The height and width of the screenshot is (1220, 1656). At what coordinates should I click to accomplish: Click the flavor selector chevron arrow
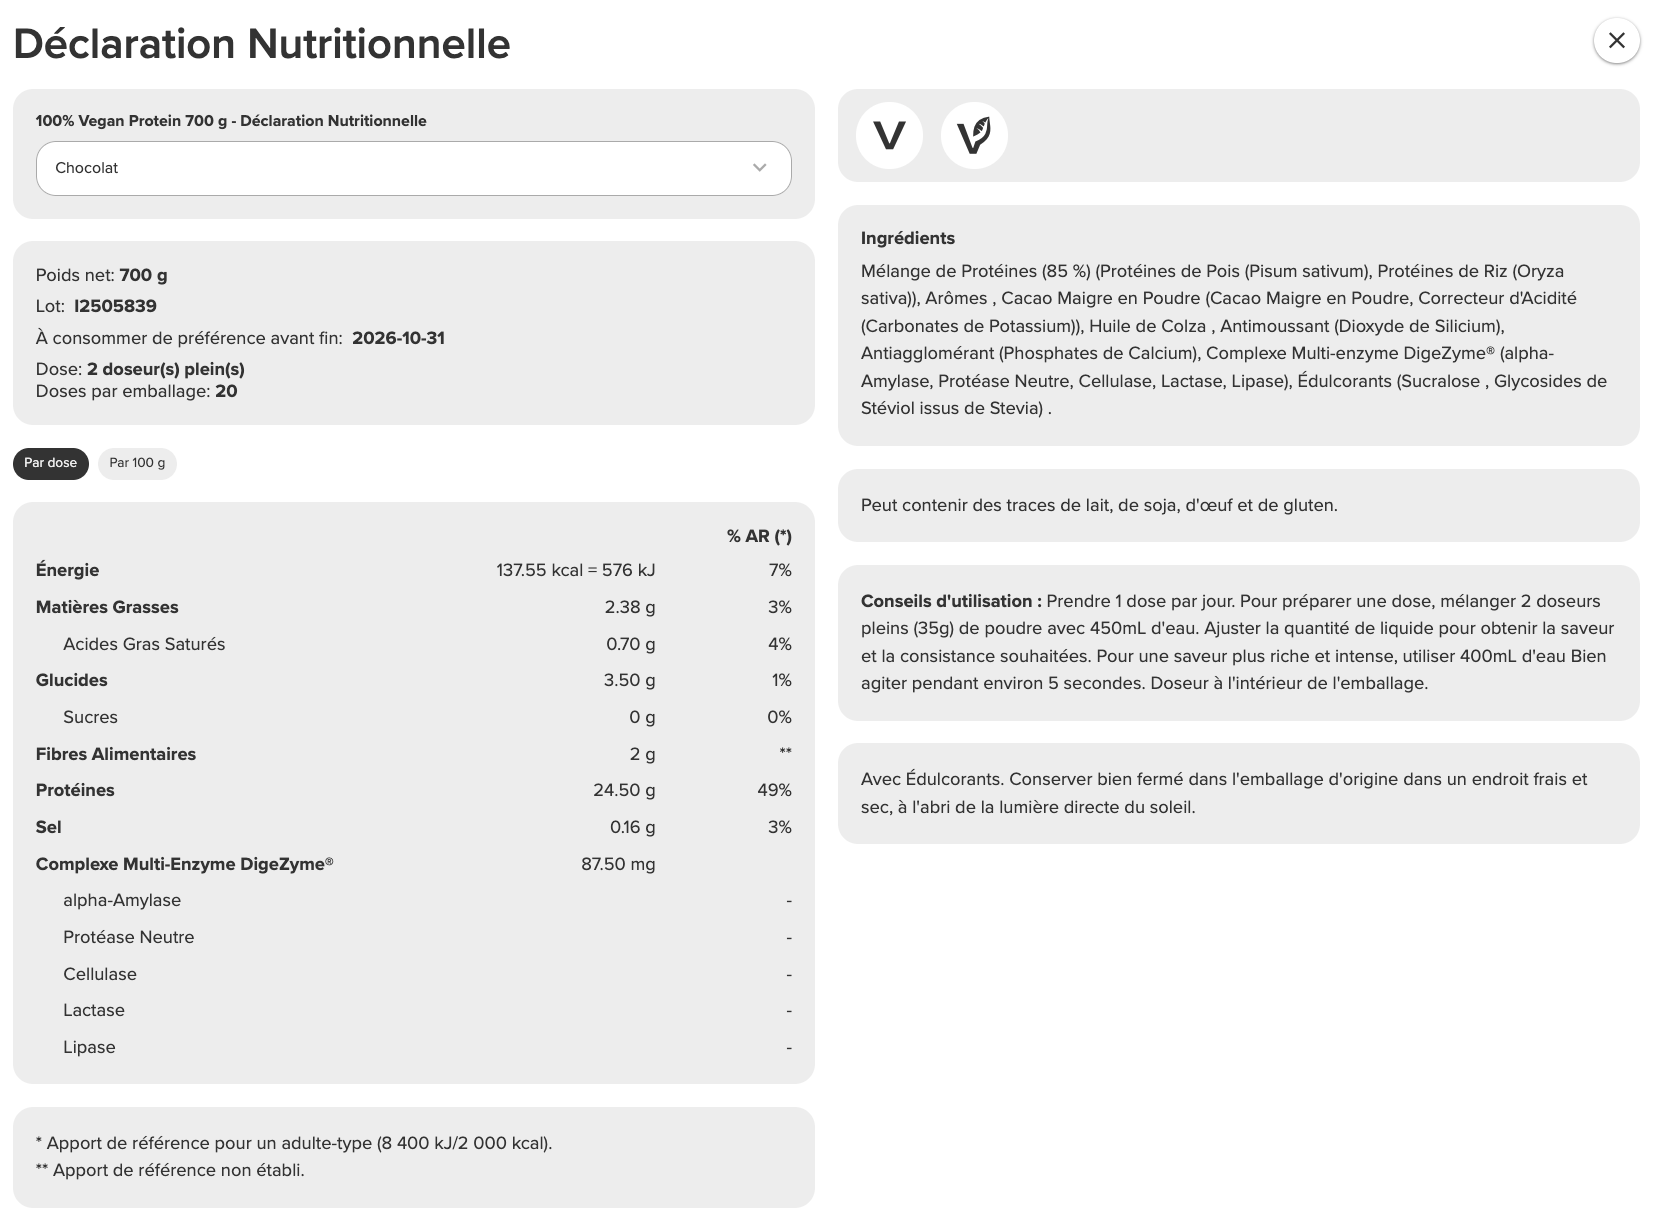tap(759, 168)
